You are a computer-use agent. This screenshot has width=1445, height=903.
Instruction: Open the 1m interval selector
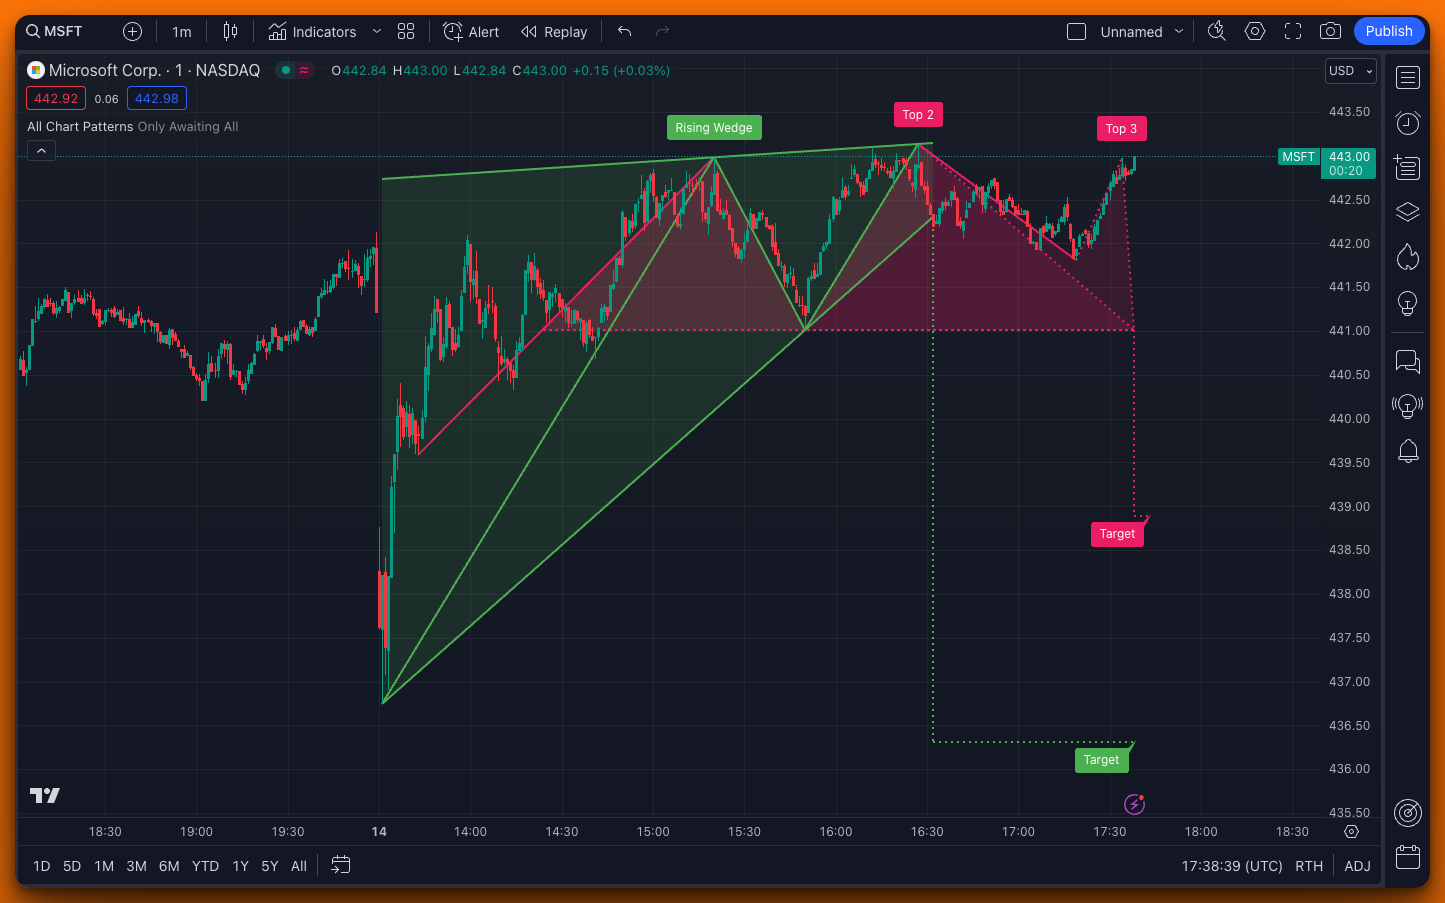click(181, 31)
